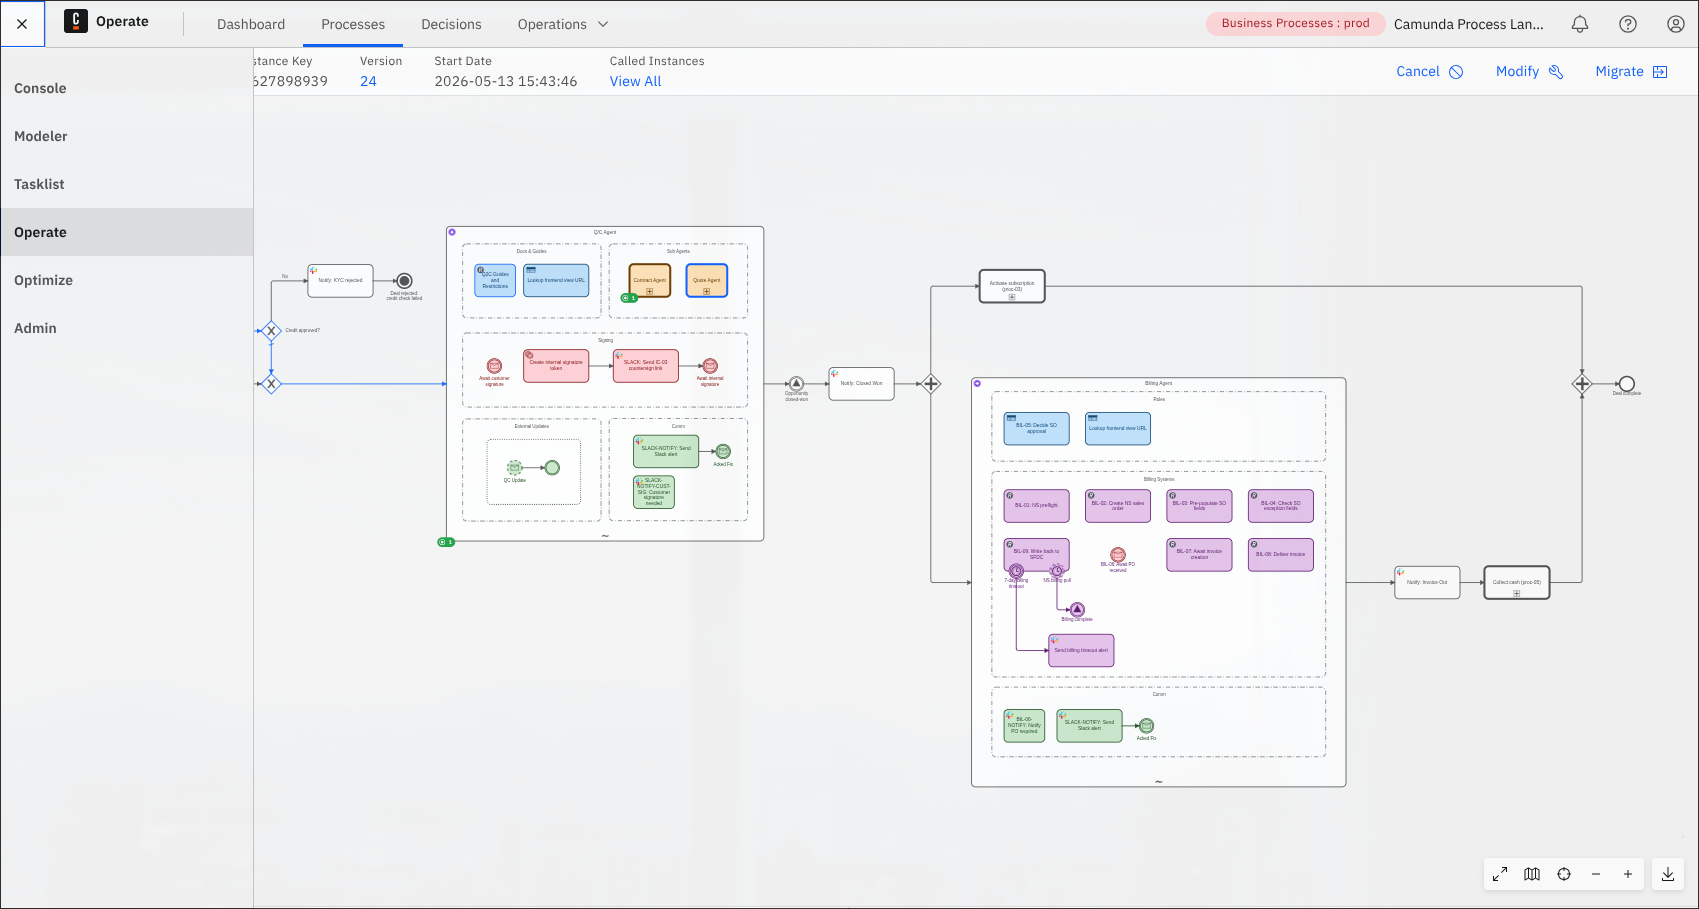Select the Await internal signature event
The width and height of the screenshot is (1699, 909).
[710, 366]
